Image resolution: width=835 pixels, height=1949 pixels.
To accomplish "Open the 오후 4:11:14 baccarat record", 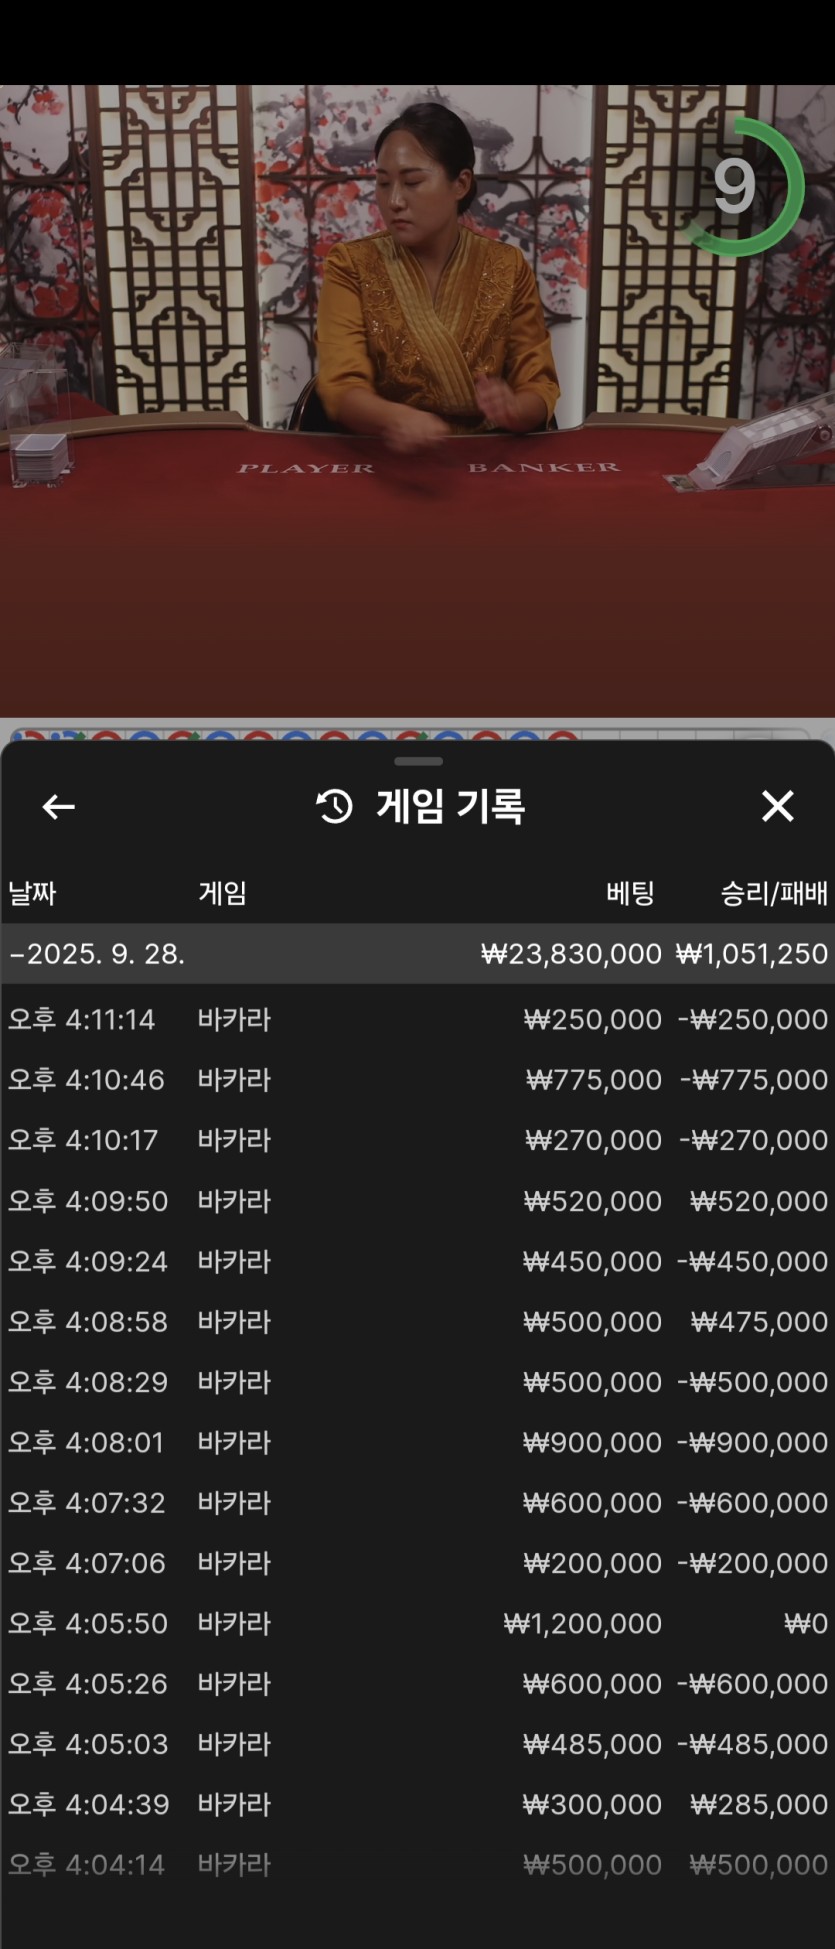I will (x=417, y=1020).
